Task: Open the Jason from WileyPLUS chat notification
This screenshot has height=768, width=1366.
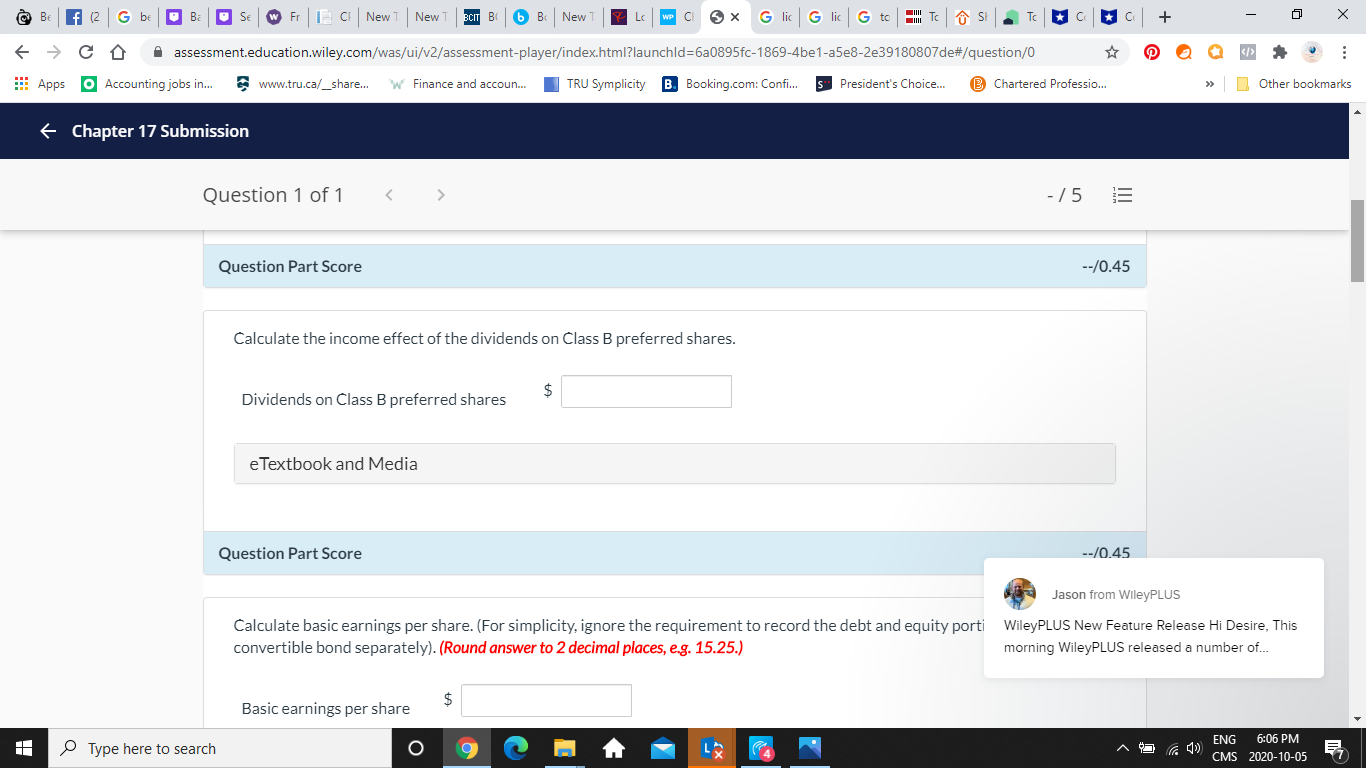Action: point(1154,618)
